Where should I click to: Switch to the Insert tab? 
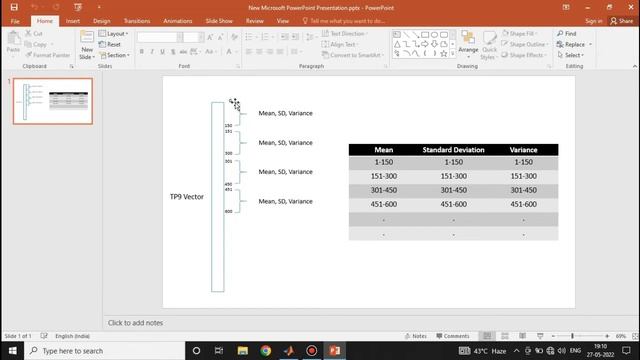tap(73, 21)
